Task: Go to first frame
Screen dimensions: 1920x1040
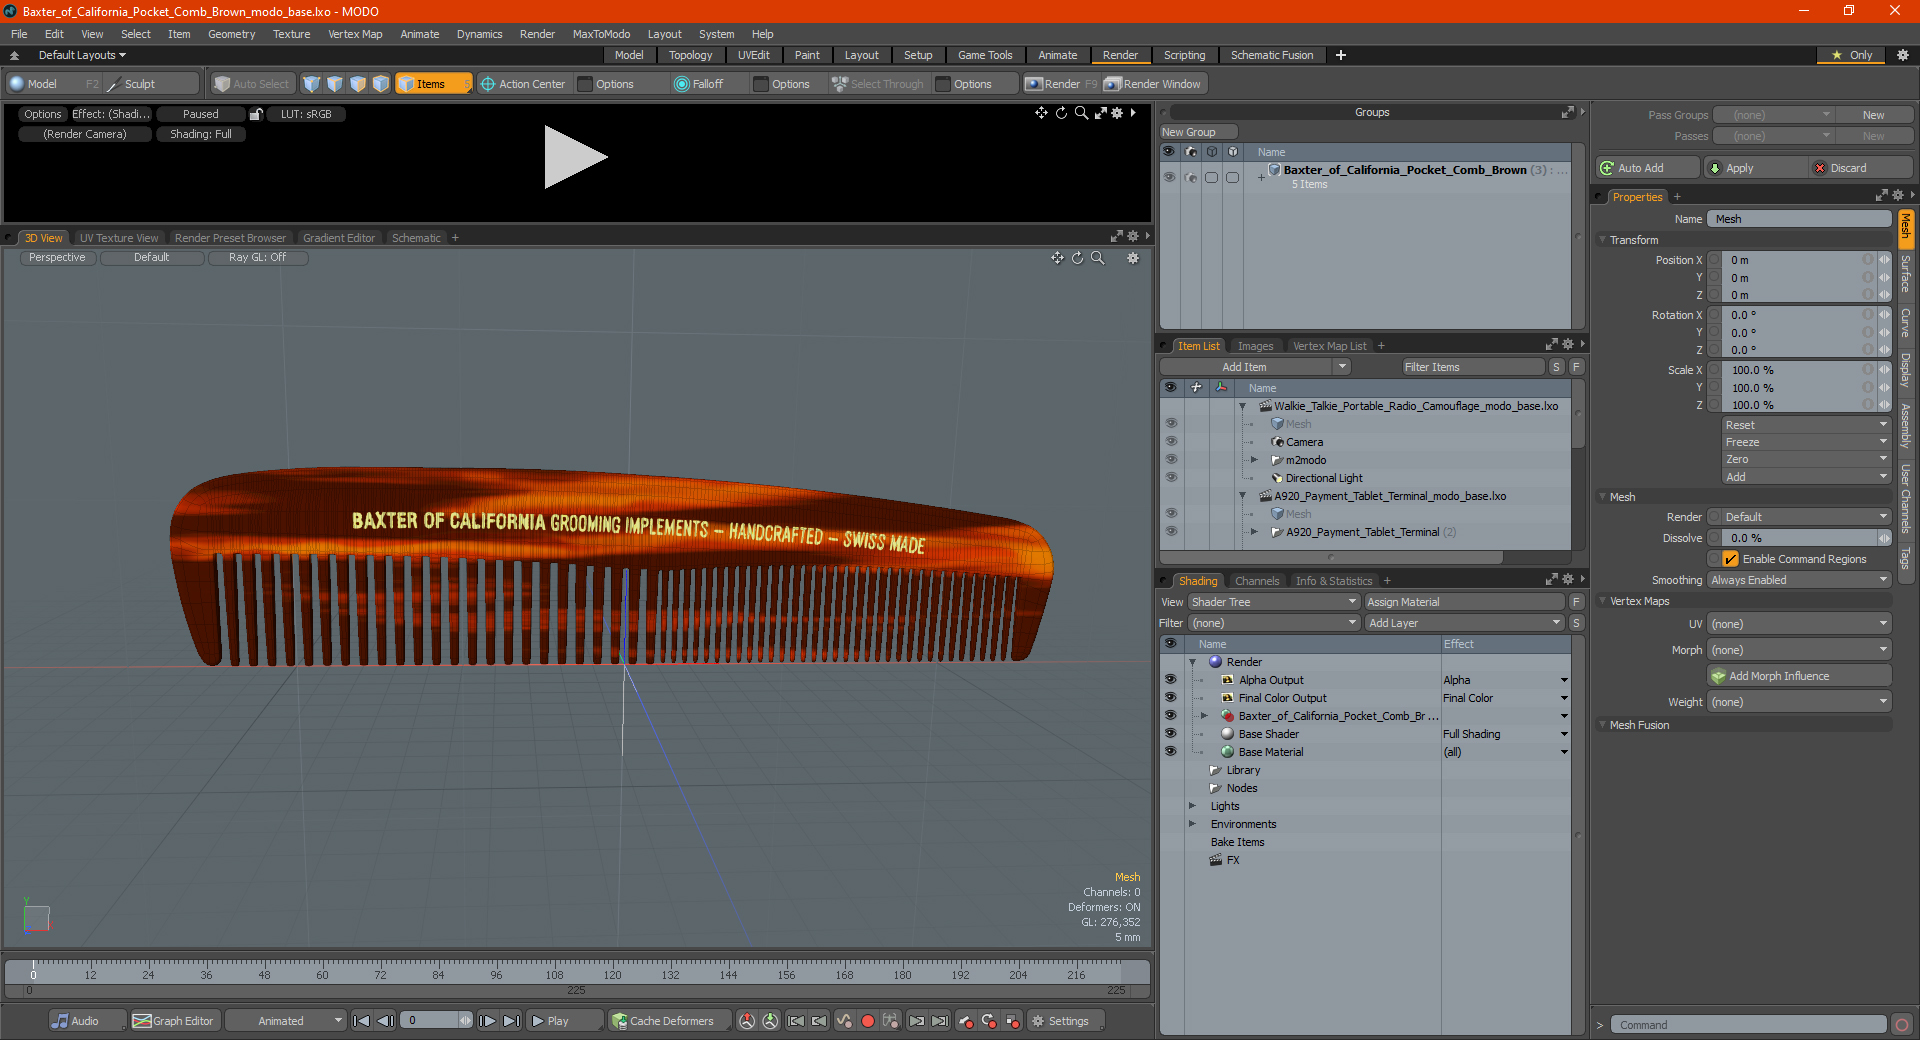Action: [x=362, y=1021]
